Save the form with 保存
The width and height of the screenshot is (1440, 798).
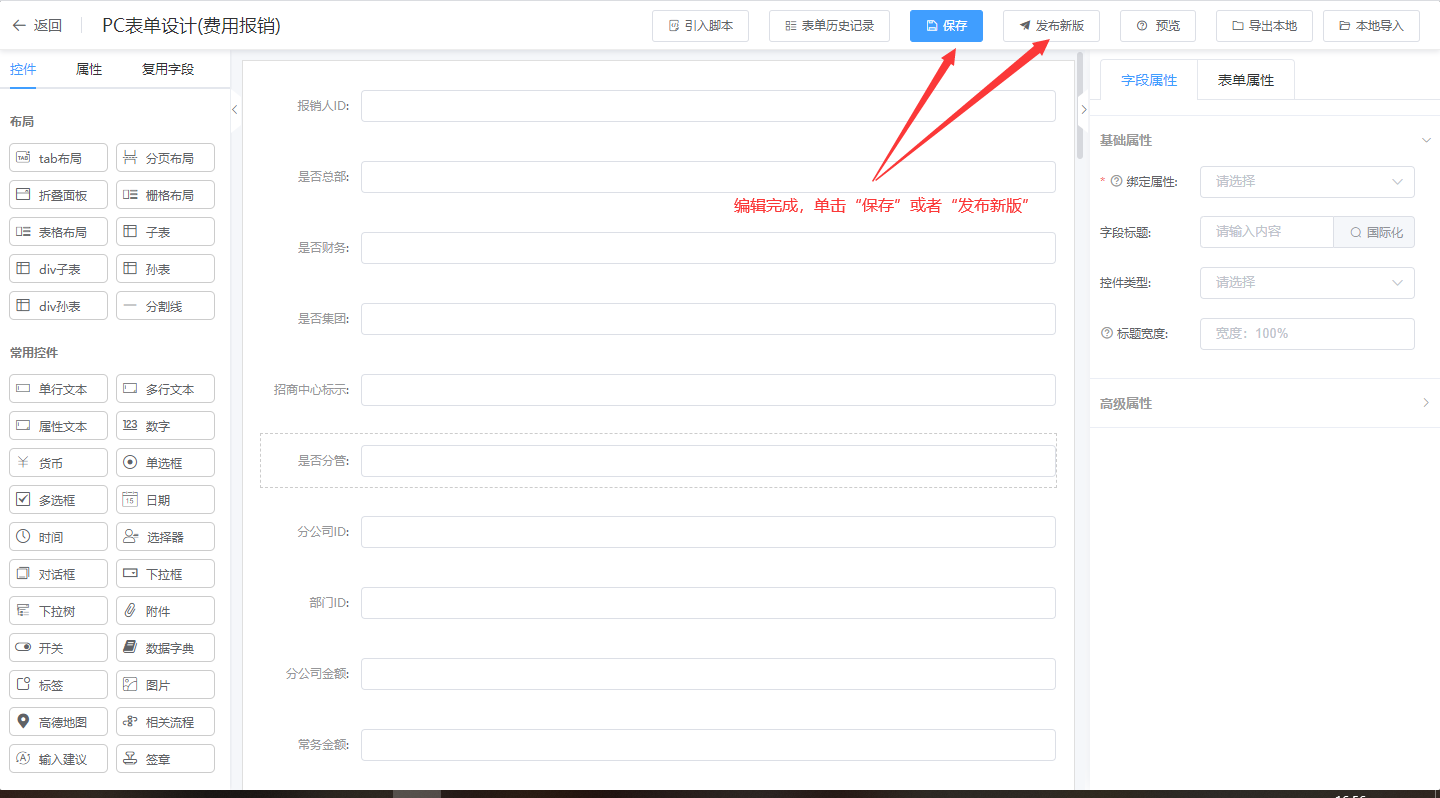coord(946,26)
